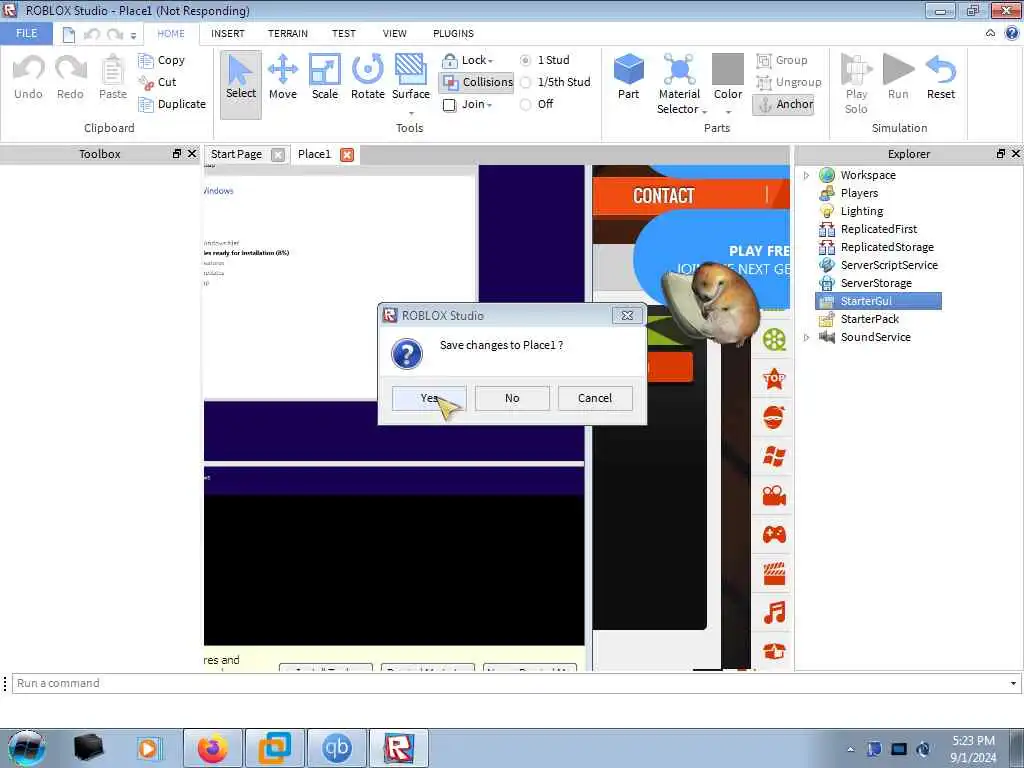This screenshot has width=1024, height=768.
Task: Select the 1/5th Stud radio option
Action: 525,82
